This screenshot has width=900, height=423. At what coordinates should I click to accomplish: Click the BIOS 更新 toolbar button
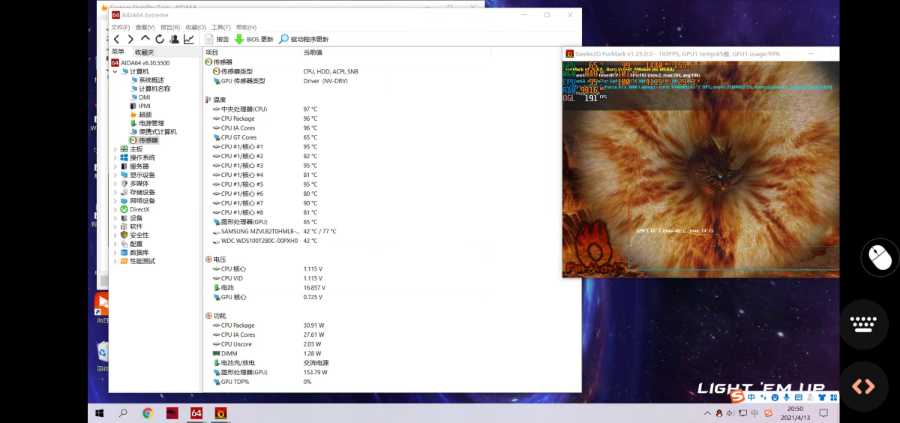point(254,39)
